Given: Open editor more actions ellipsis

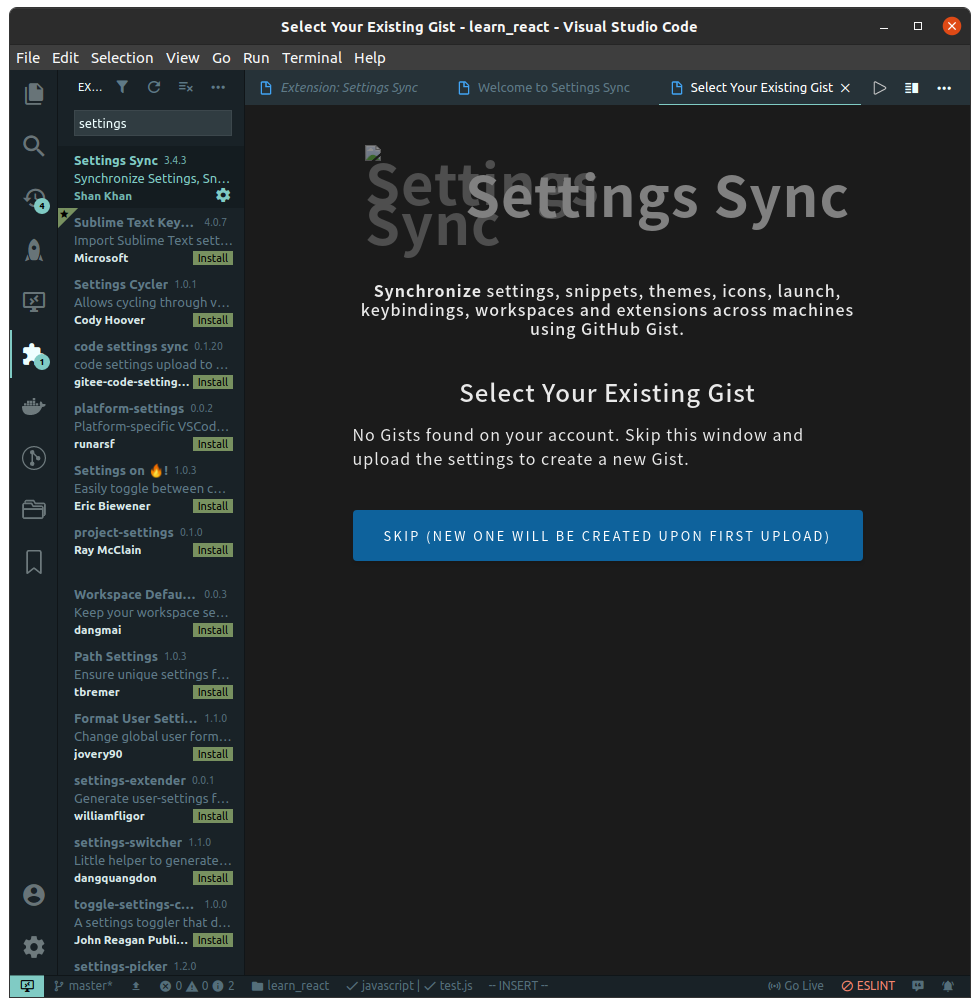Looking at the screenshot, I should 944,88.
